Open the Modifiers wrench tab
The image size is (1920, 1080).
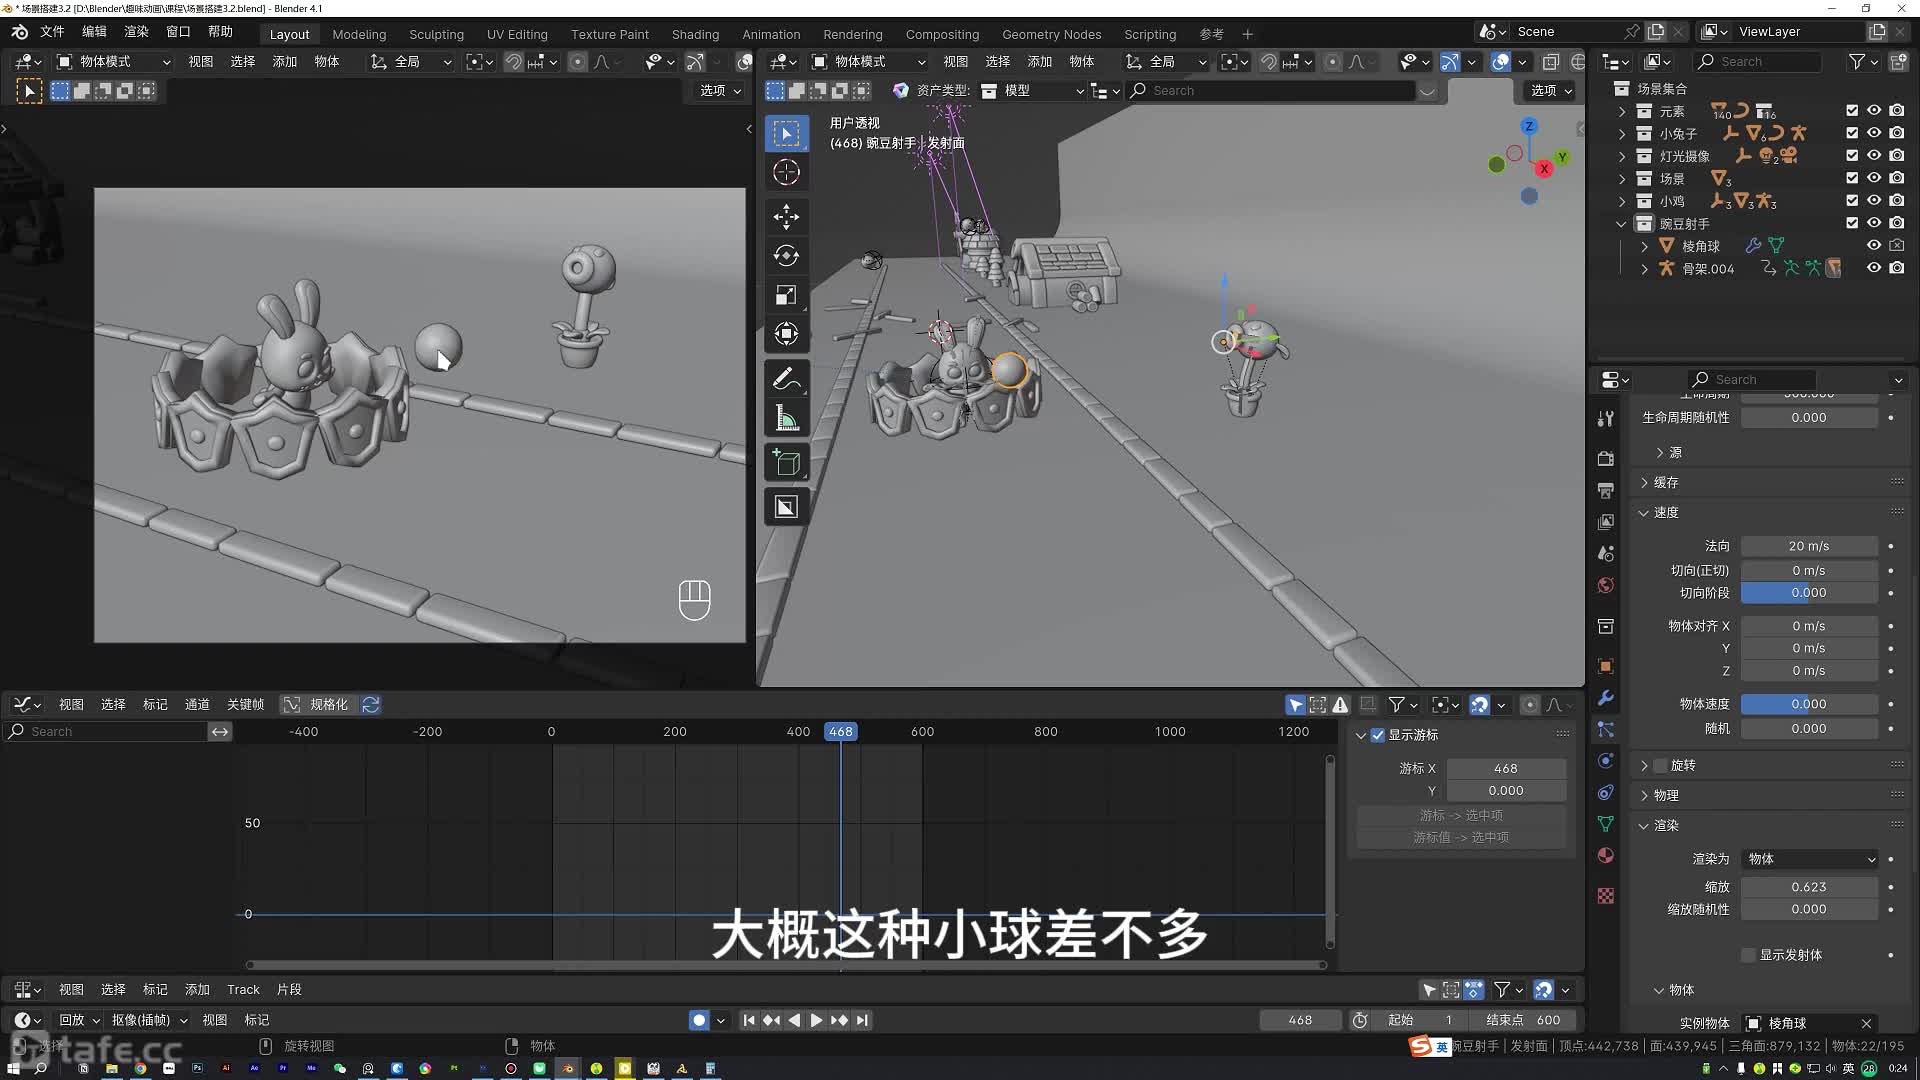coord(1606,697)
